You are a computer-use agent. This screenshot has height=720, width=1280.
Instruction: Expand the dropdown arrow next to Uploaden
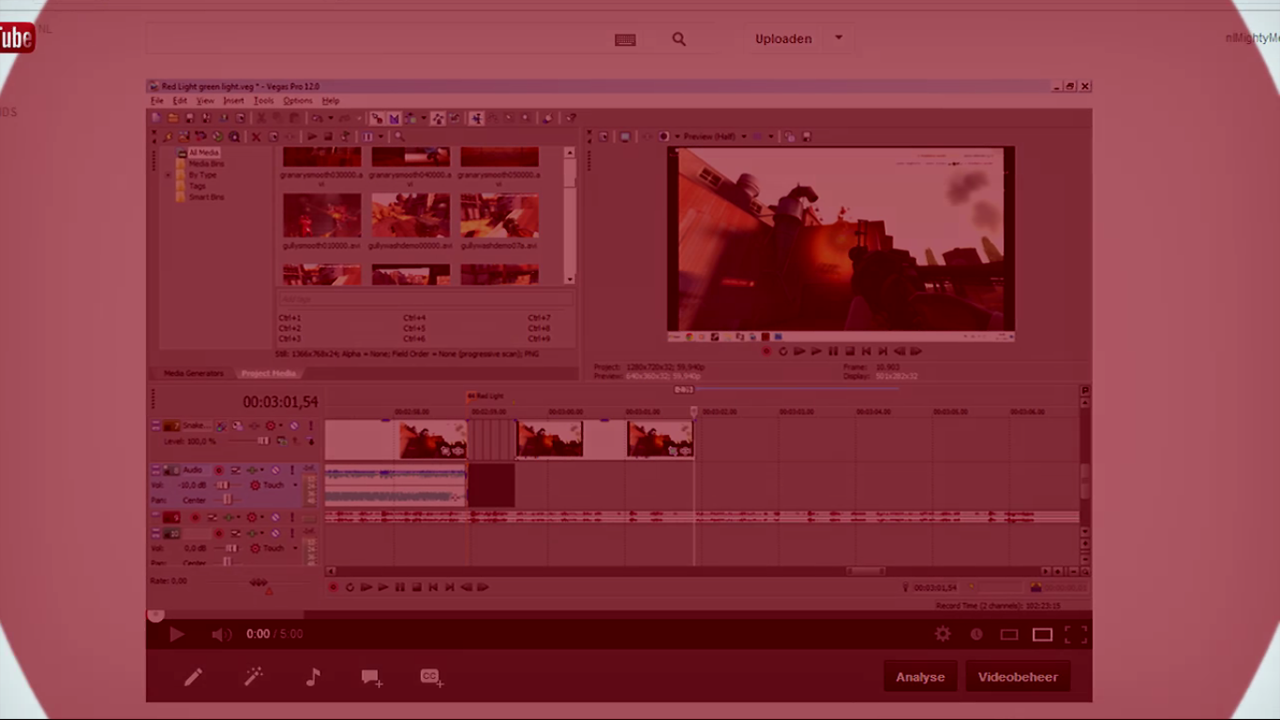[838, 38]
